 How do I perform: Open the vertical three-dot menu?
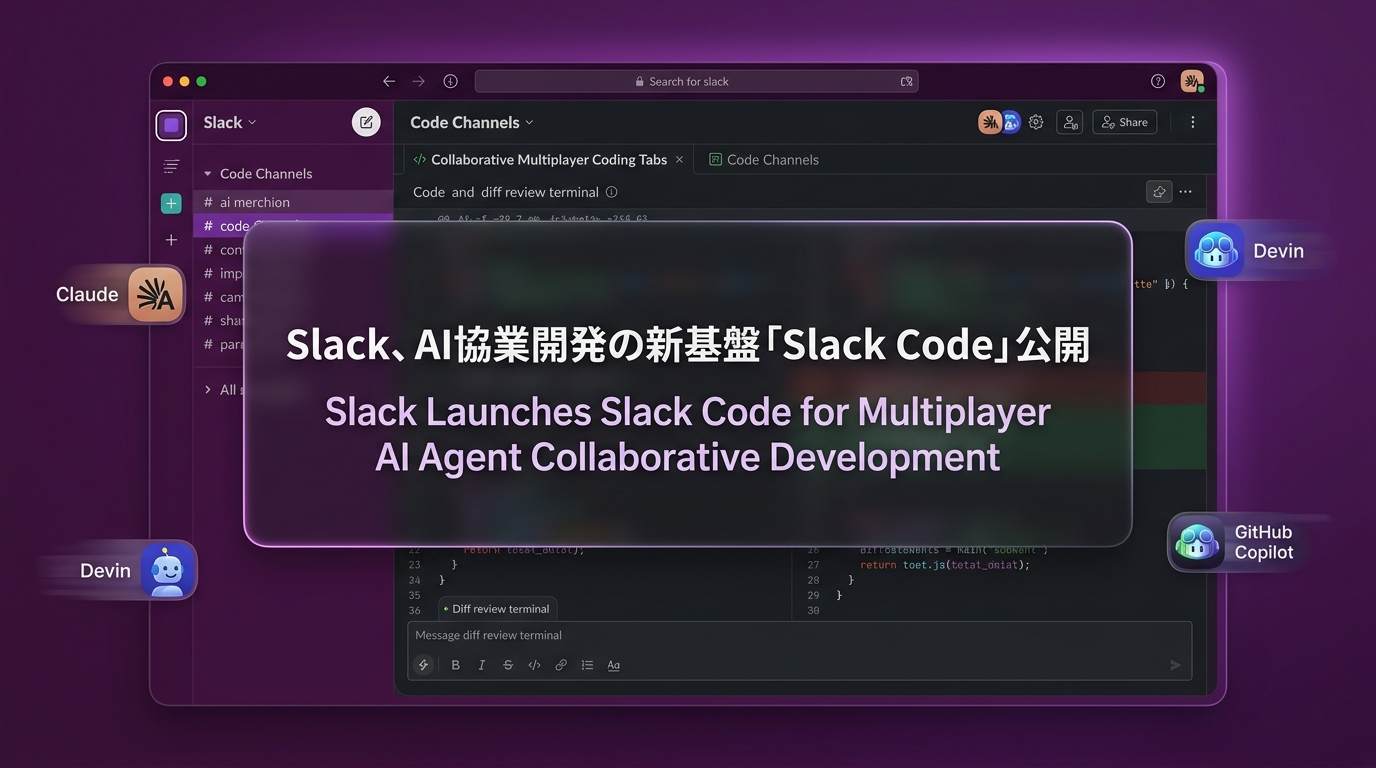point(1192,122)
